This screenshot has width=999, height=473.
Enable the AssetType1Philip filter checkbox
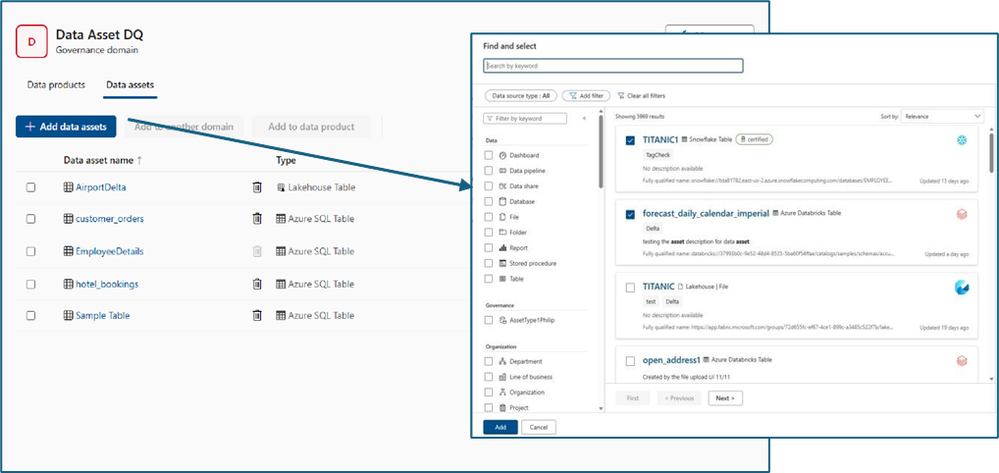(489, 321)
